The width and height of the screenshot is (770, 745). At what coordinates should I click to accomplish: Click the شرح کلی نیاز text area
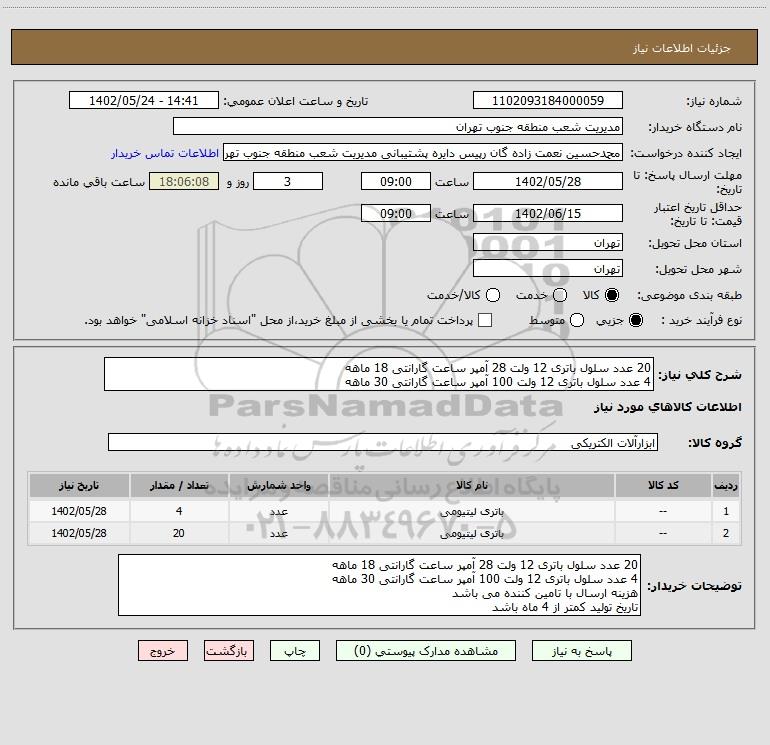click(x=378, y=374)
